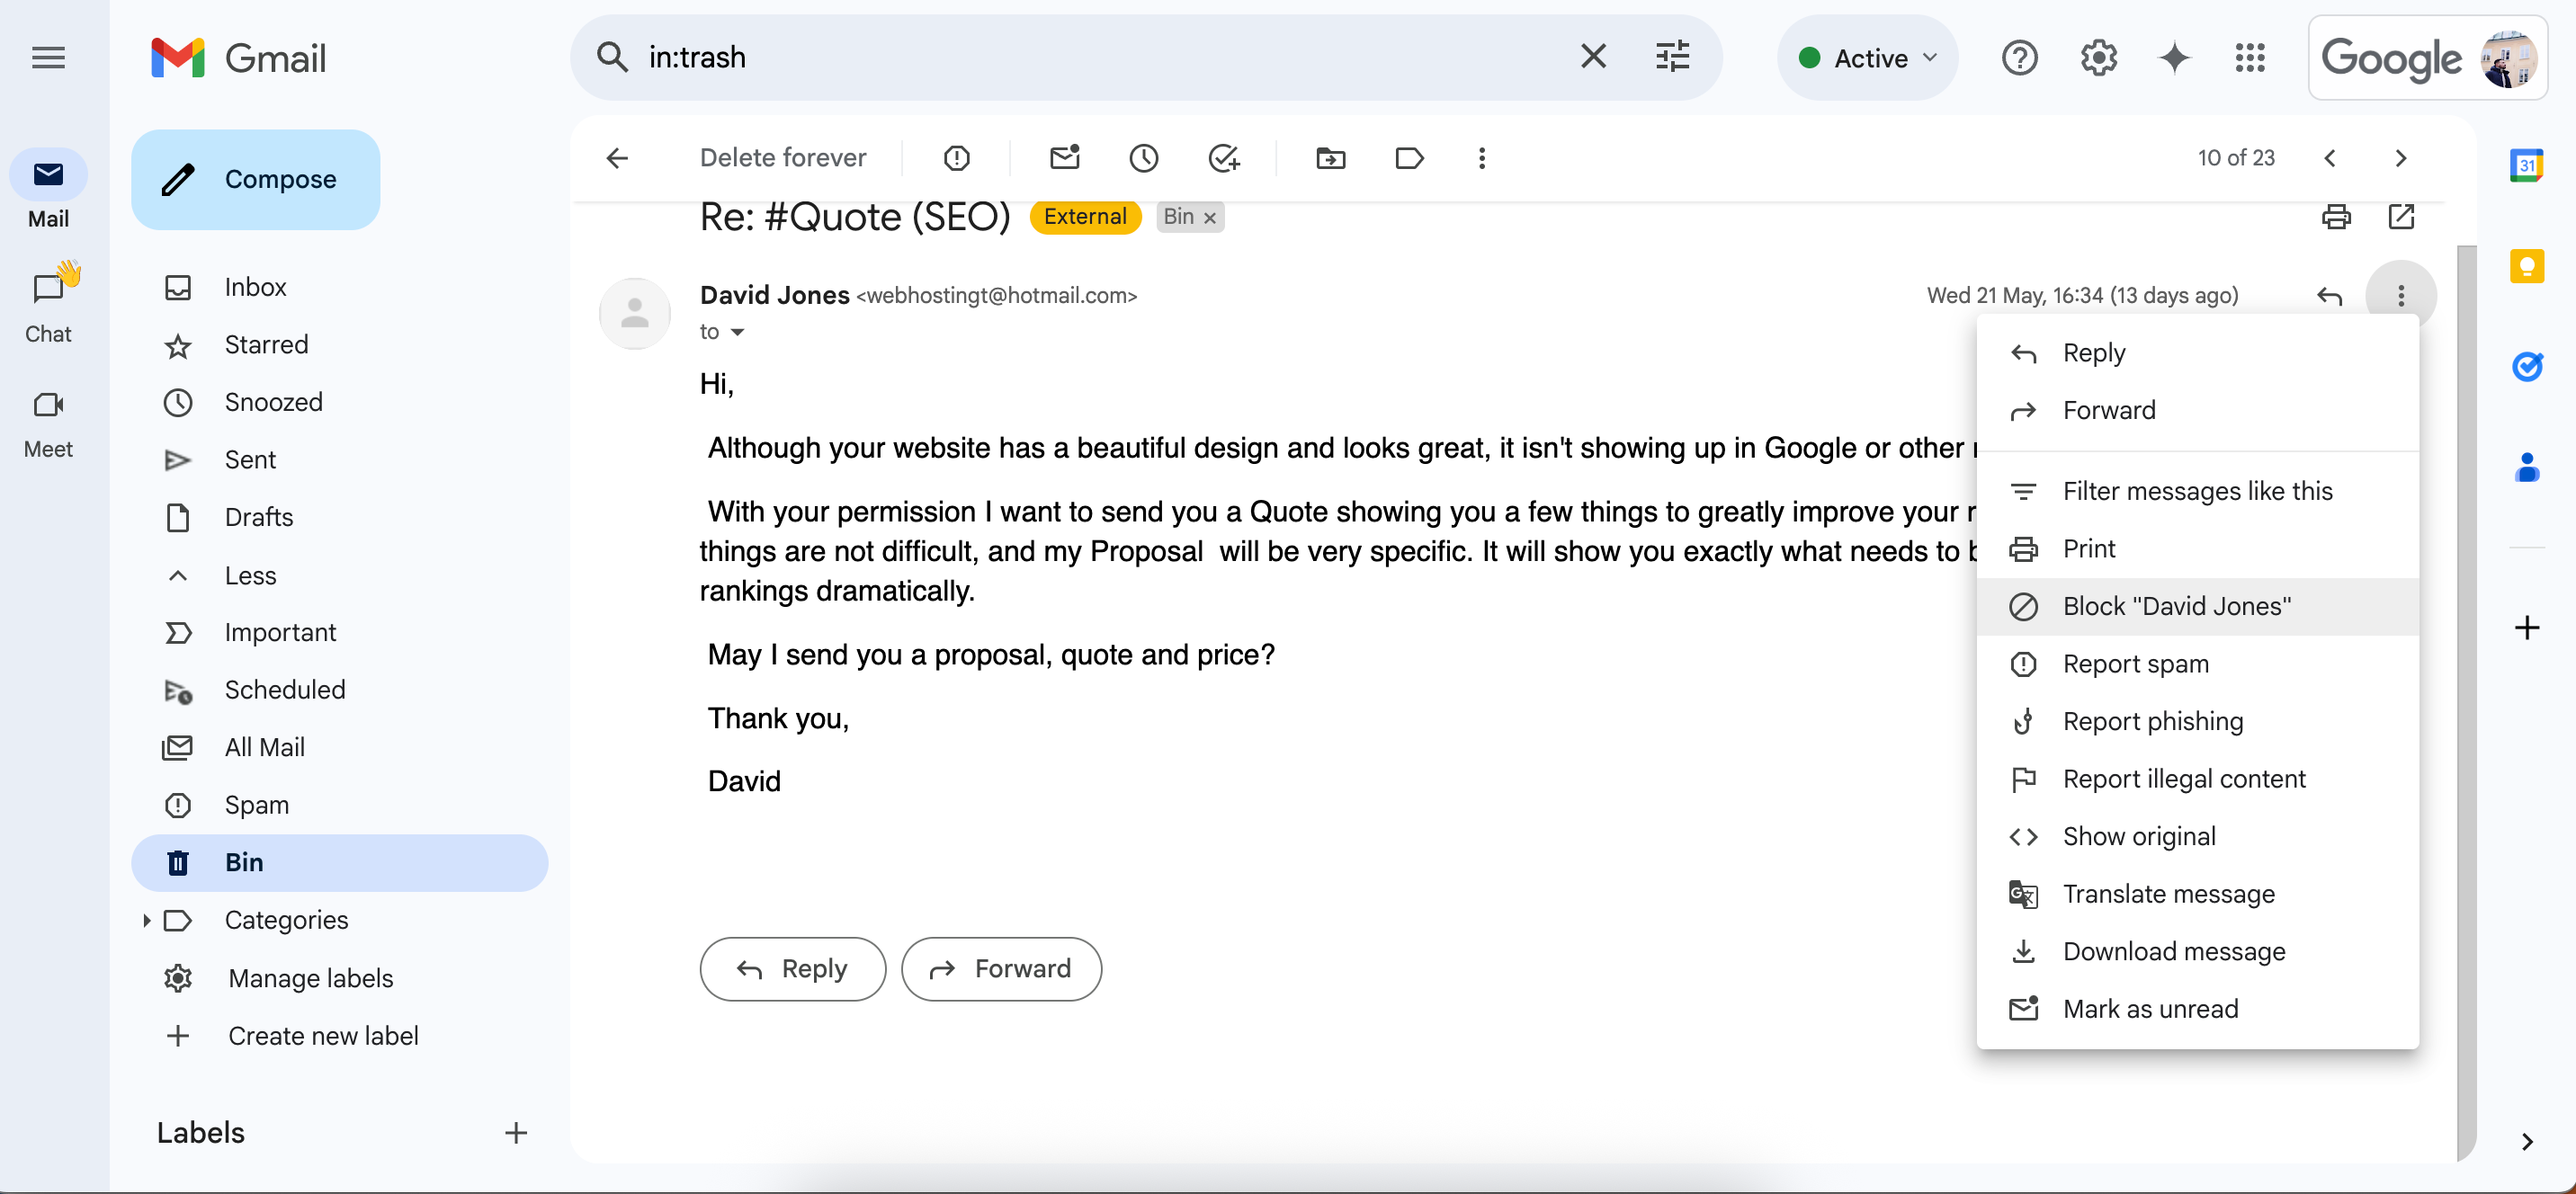Expand the recipient details under David Jones
Screen dimensions: 2576x1194
coord(737,331)
